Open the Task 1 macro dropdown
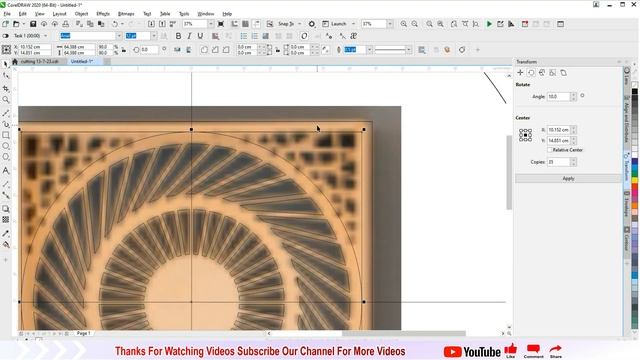 (45, 36)
